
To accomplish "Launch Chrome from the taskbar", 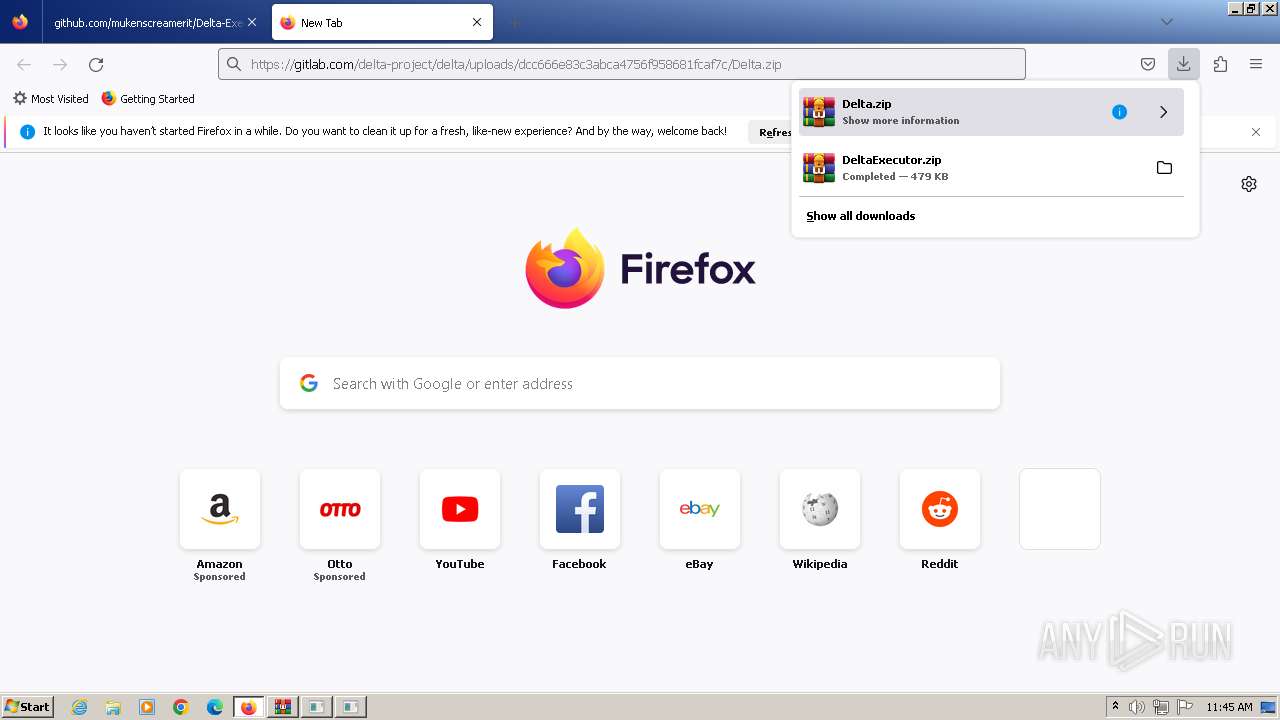I will [x=181, y=707].
